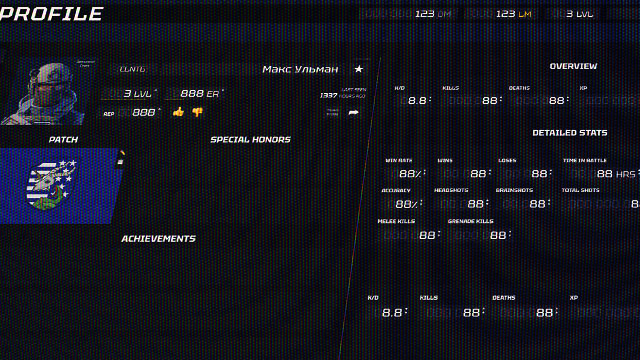
Task: Click the small square icon beside the patch
Action: coord(120,162)
